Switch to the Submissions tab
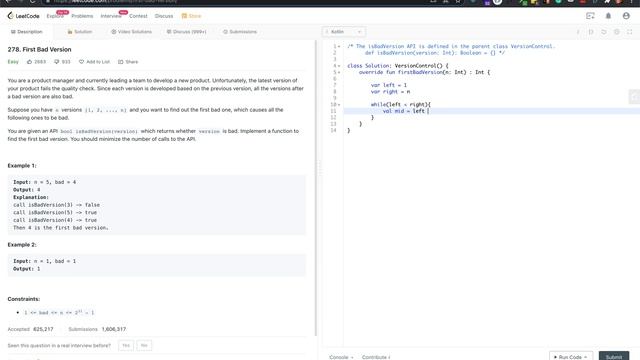 (240, 32)
